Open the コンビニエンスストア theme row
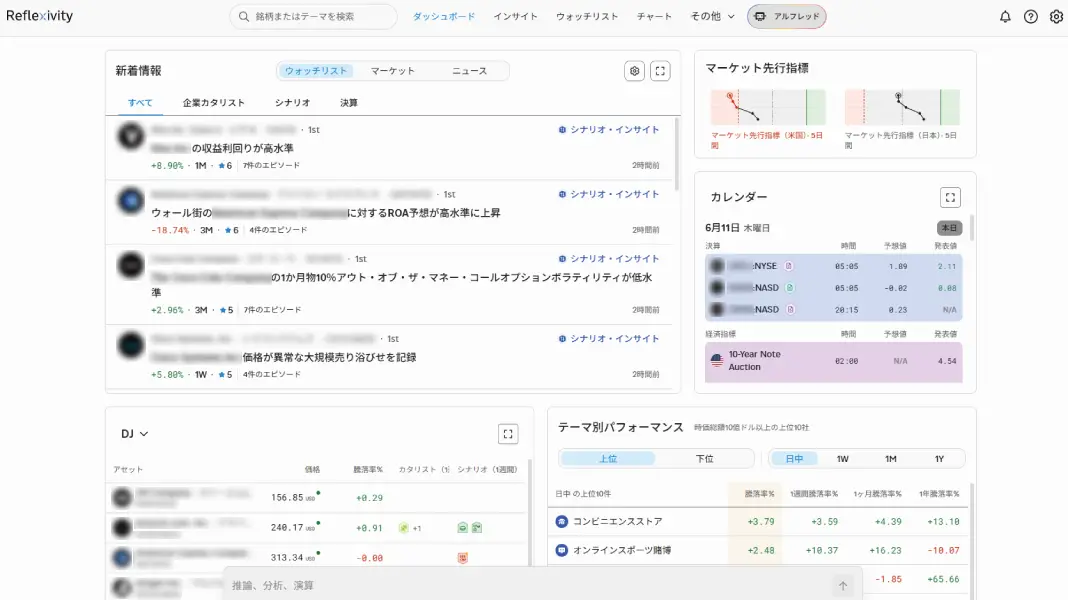 click(x=758, y=522)
